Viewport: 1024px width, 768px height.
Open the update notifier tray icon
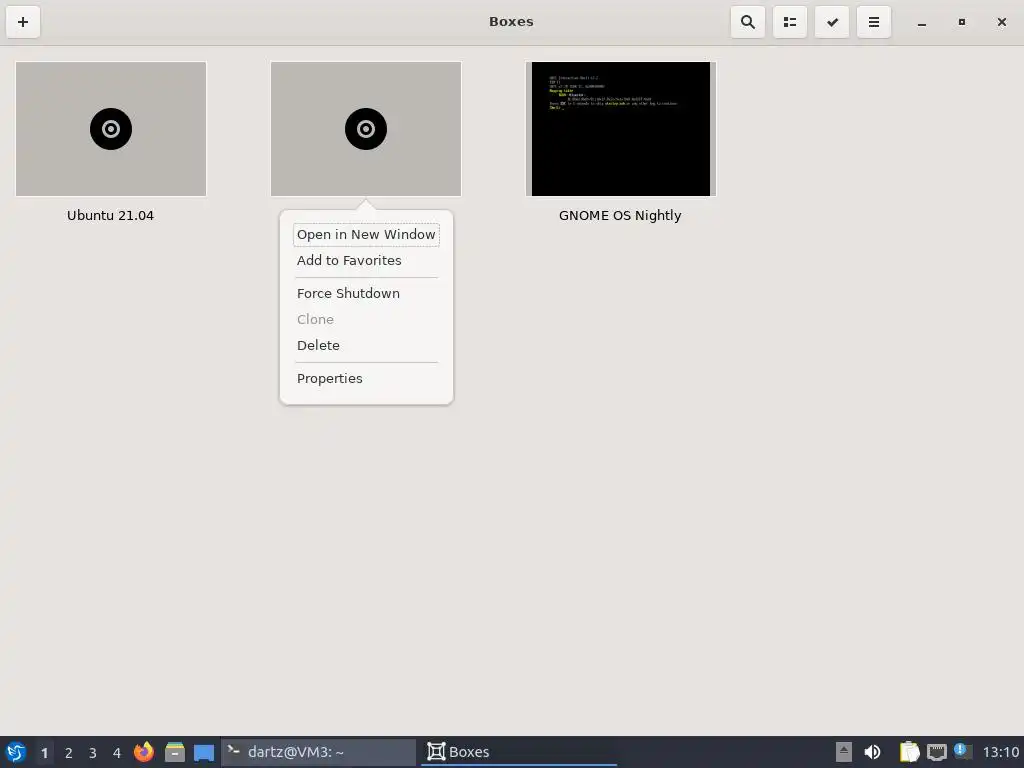click(x=963, y=751)
